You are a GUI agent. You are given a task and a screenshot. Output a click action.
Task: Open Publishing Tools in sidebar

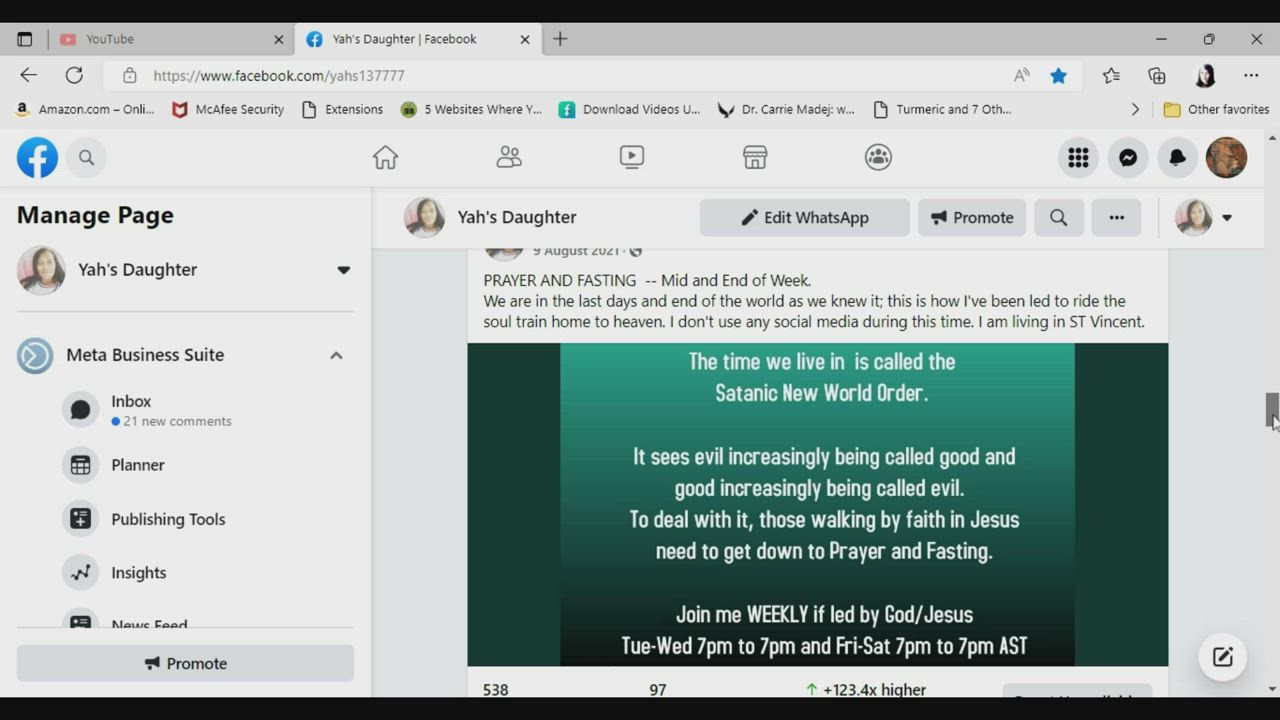click(x=168, y=519)
